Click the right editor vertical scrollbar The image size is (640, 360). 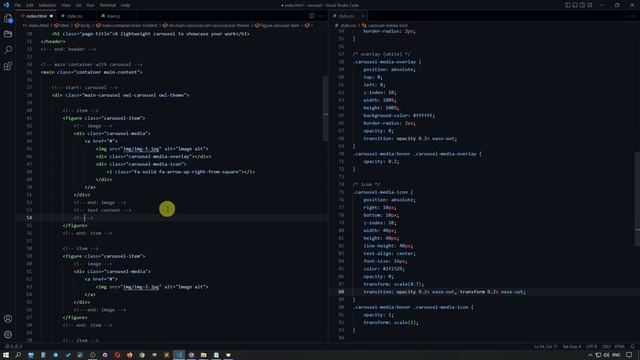(637, 199)
